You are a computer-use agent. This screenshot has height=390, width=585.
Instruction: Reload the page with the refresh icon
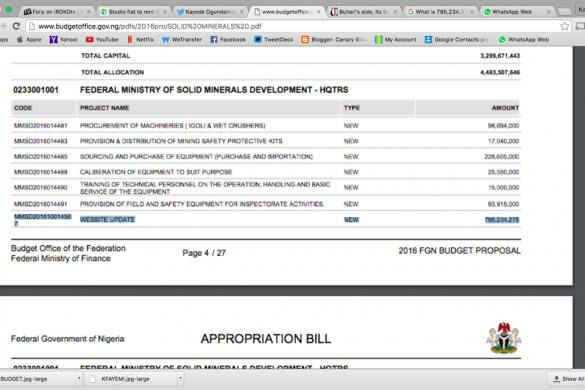(x=16, y=26)
